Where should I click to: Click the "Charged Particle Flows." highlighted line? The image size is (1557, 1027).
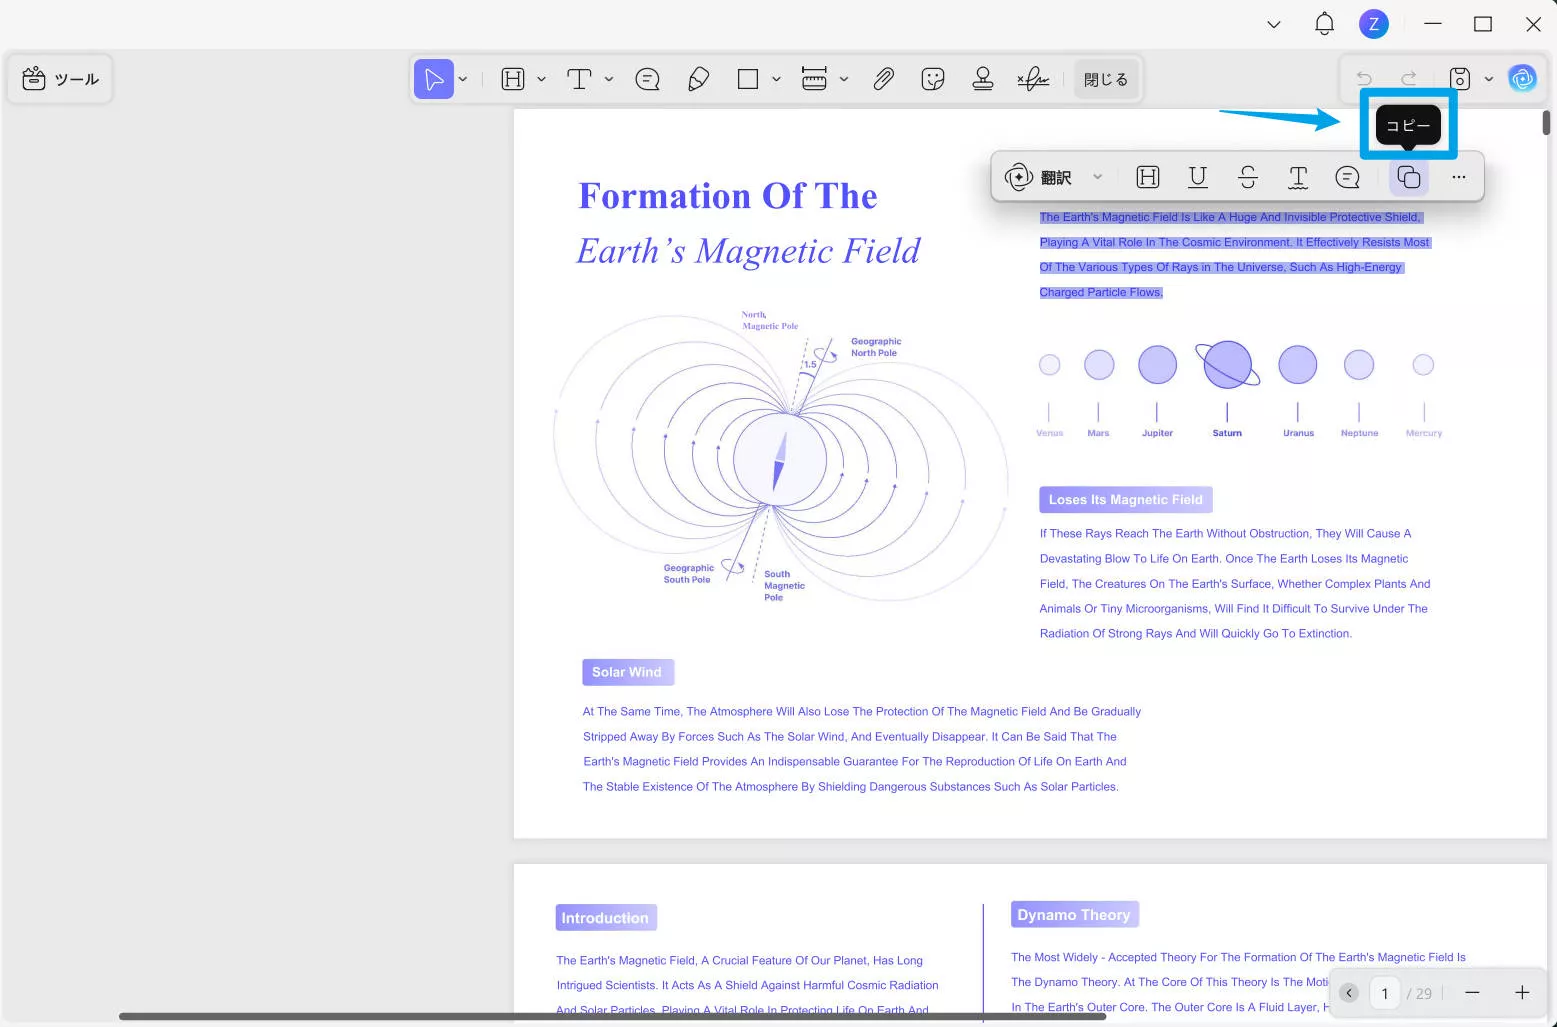pos(1101,292)
